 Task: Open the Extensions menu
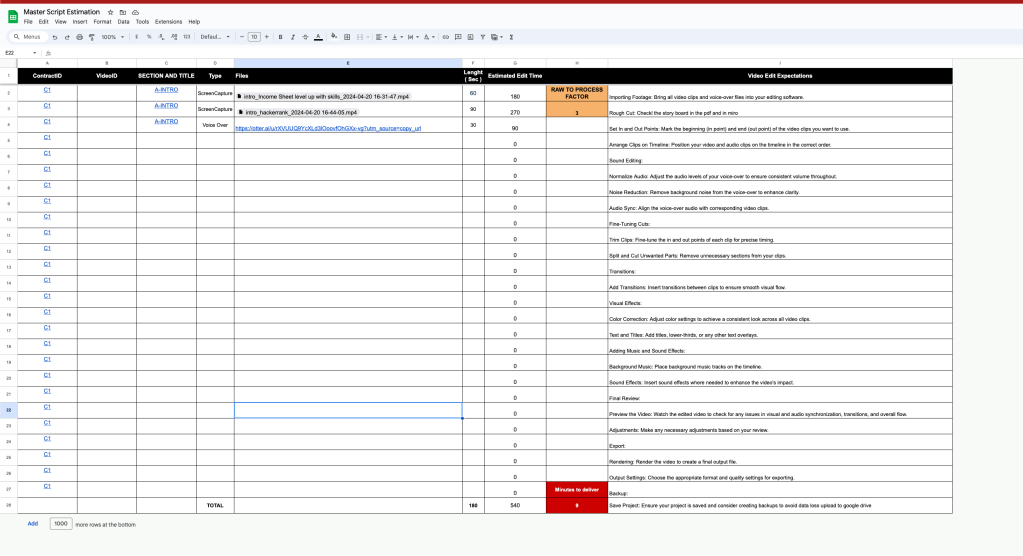[168, 22]
